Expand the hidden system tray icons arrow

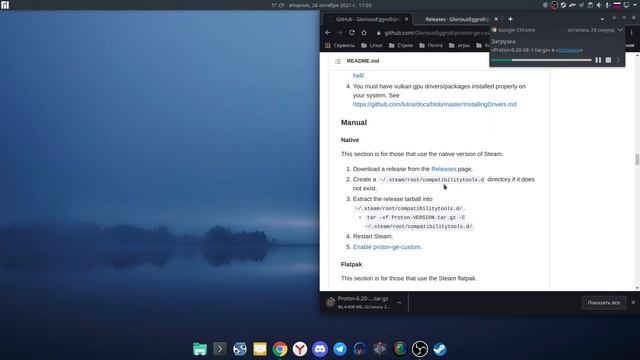634,5
